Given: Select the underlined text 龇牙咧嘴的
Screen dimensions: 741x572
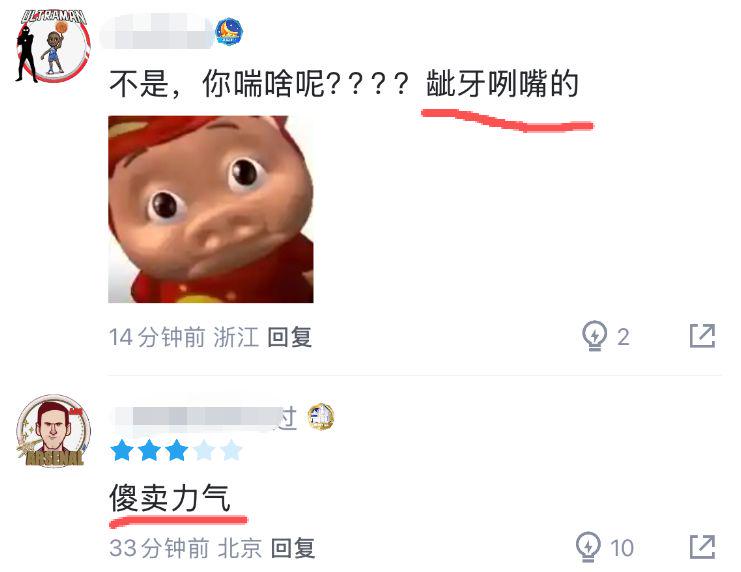Looking at the screenshot, I should pos(502,84).
